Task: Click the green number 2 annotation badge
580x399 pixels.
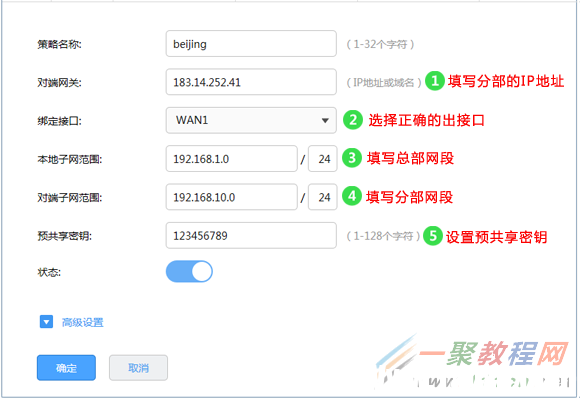Action: (353, 120)
